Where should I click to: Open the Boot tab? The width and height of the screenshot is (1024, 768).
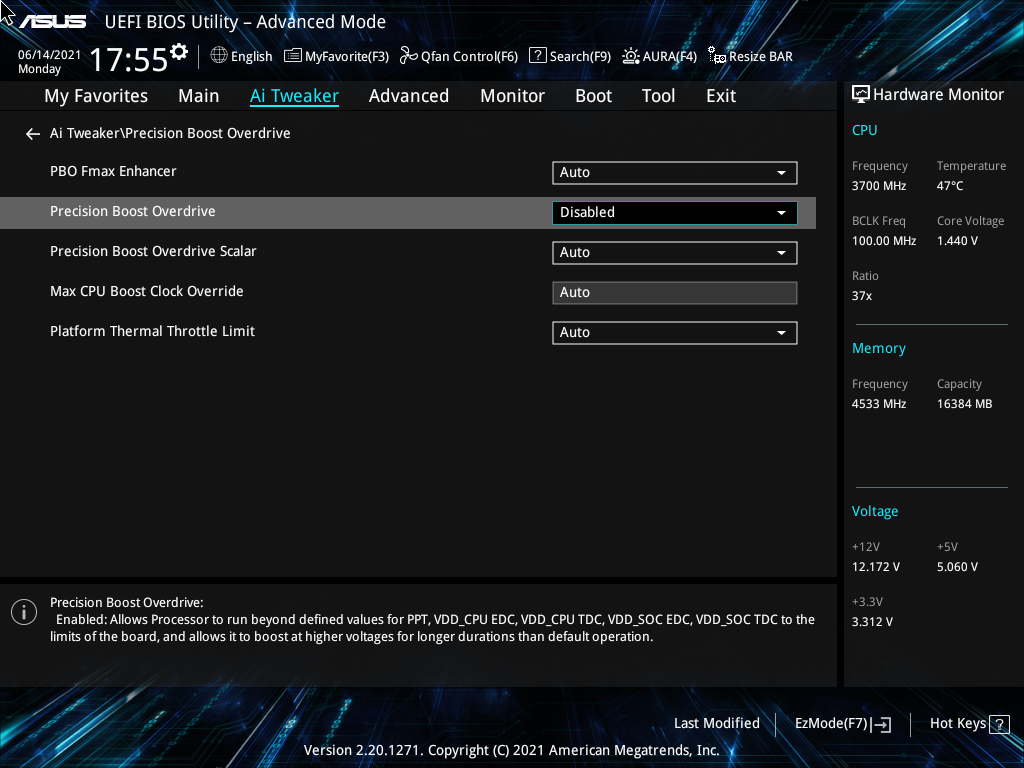click(594, 96)
